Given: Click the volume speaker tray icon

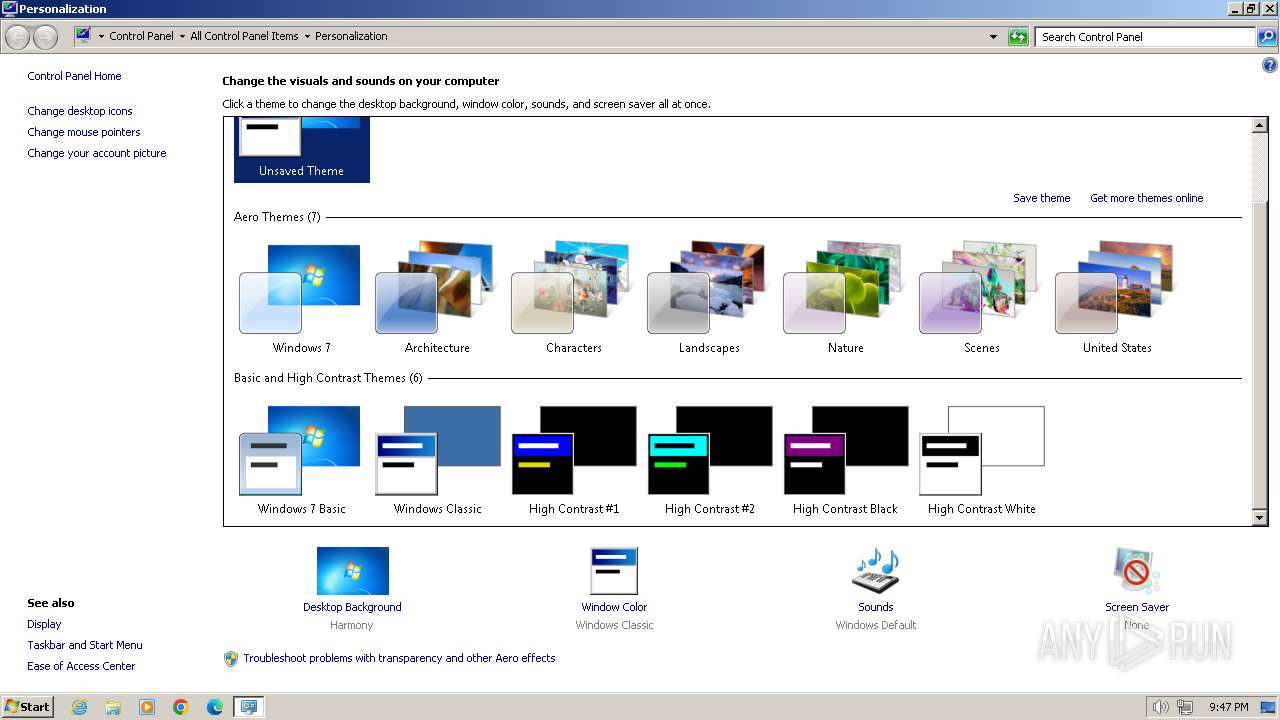Looking at the screenshot, I should [1161, 707].
